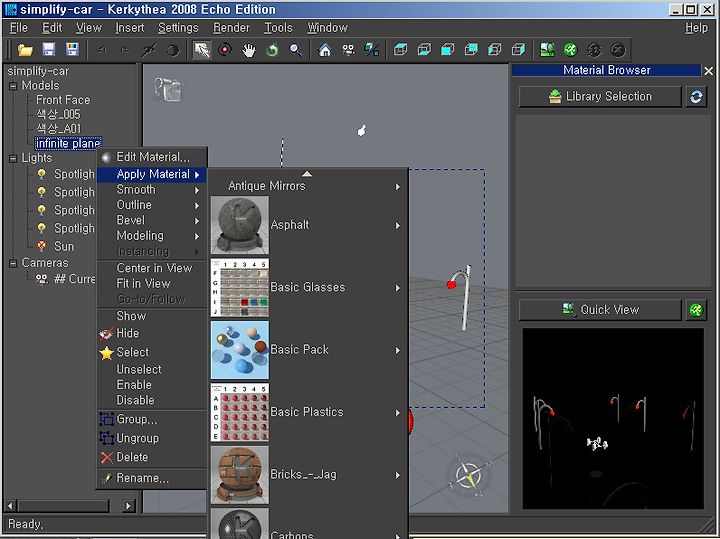Click the colored save-image floppy icon
This screenshot has height=539, width=720.
point(72,50)
